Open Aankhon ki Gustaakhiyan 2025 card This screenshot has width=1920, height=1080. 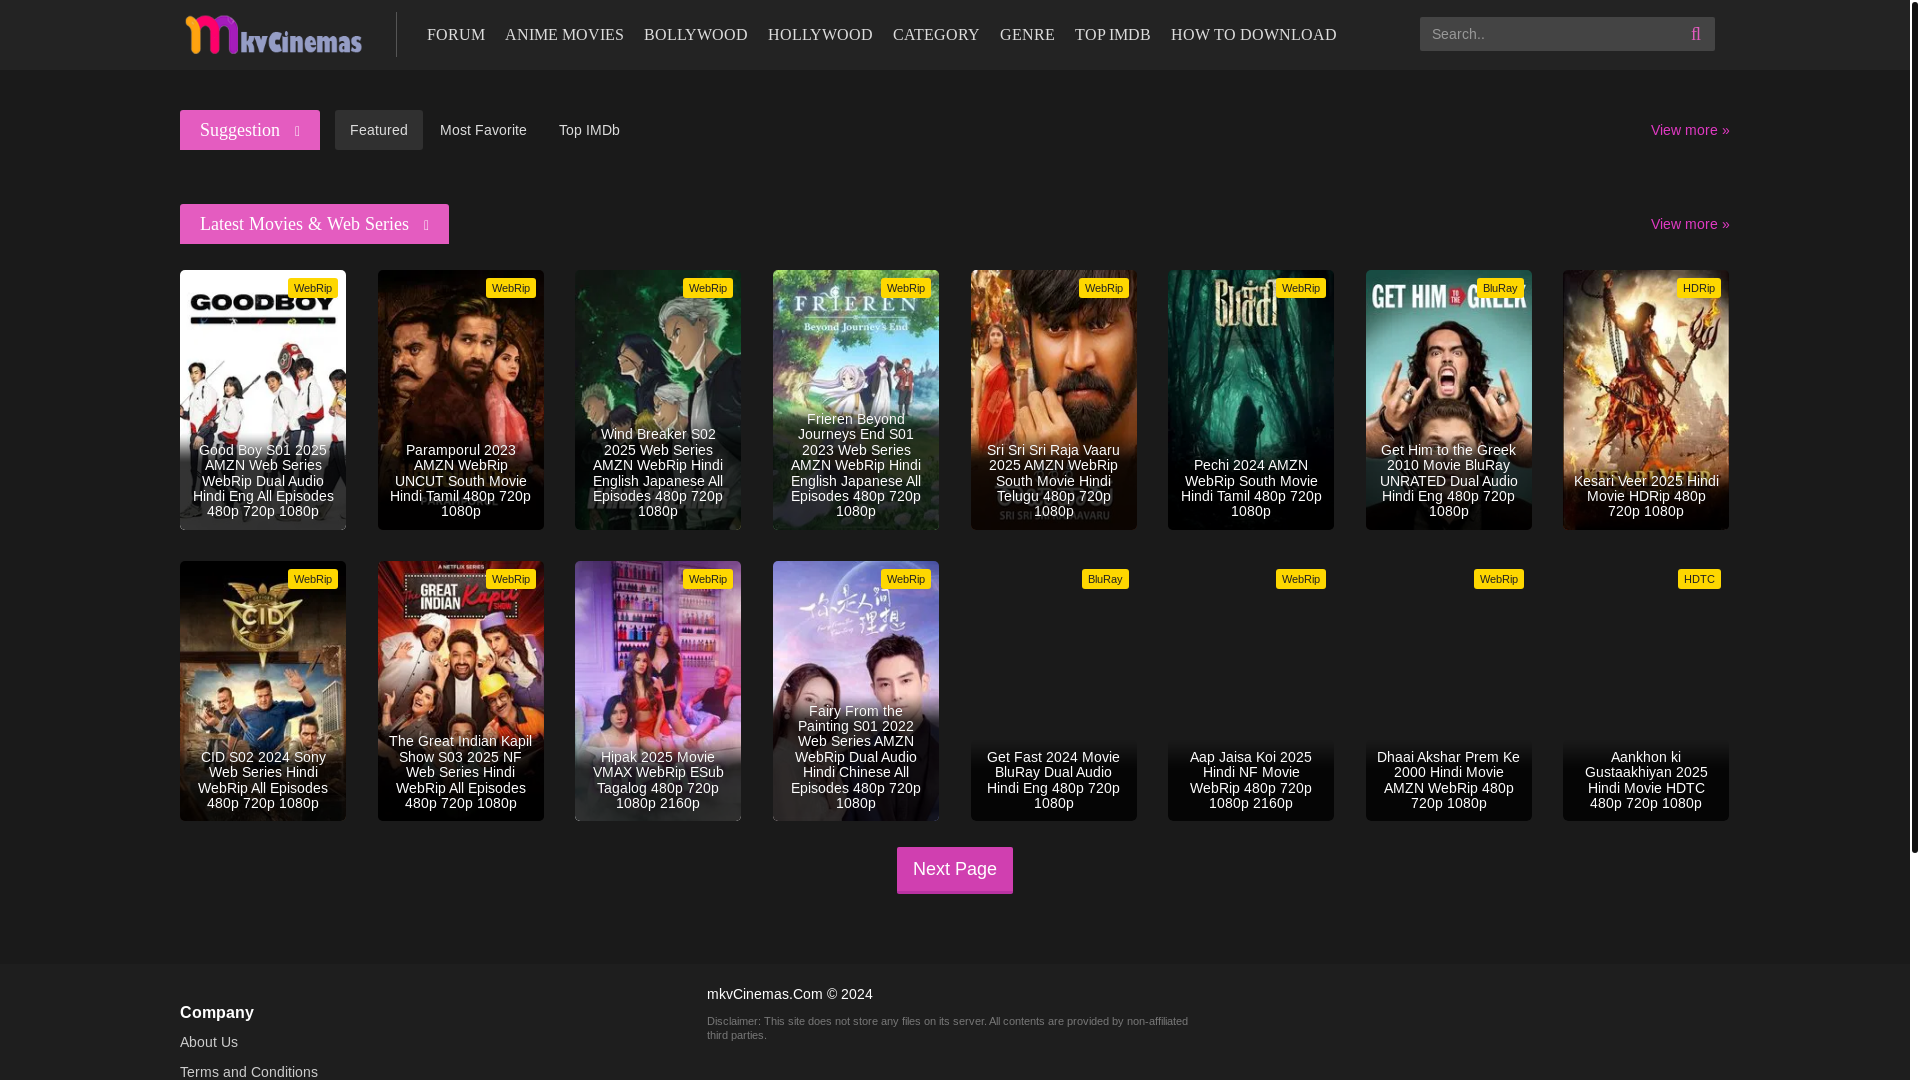coord(1646,691)
